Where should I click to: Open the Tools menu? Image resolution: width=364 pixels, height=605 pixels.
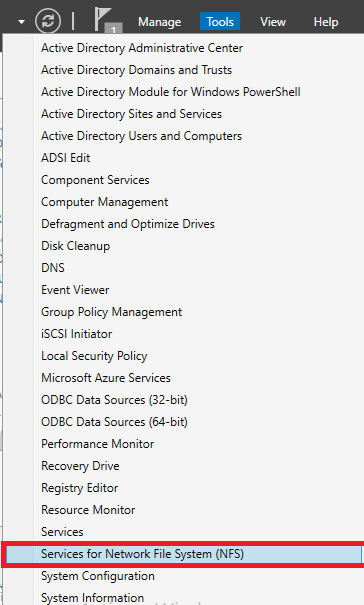(220, 22)
